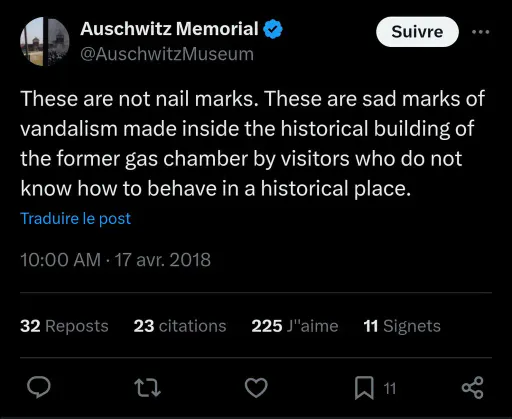Open the share icon options

473,388
